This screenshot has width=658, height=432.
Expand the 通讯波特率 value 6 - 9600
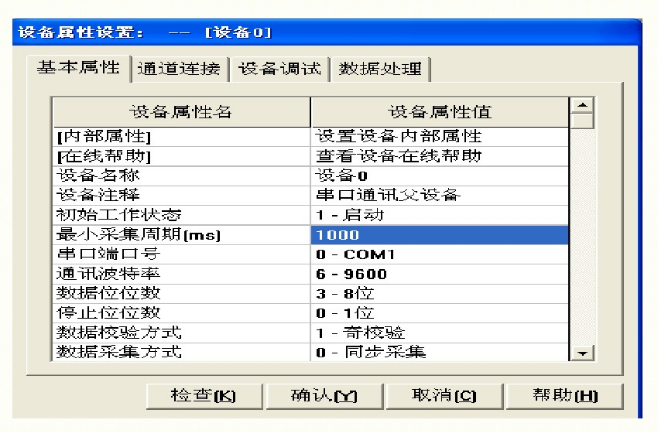[440, 273]
